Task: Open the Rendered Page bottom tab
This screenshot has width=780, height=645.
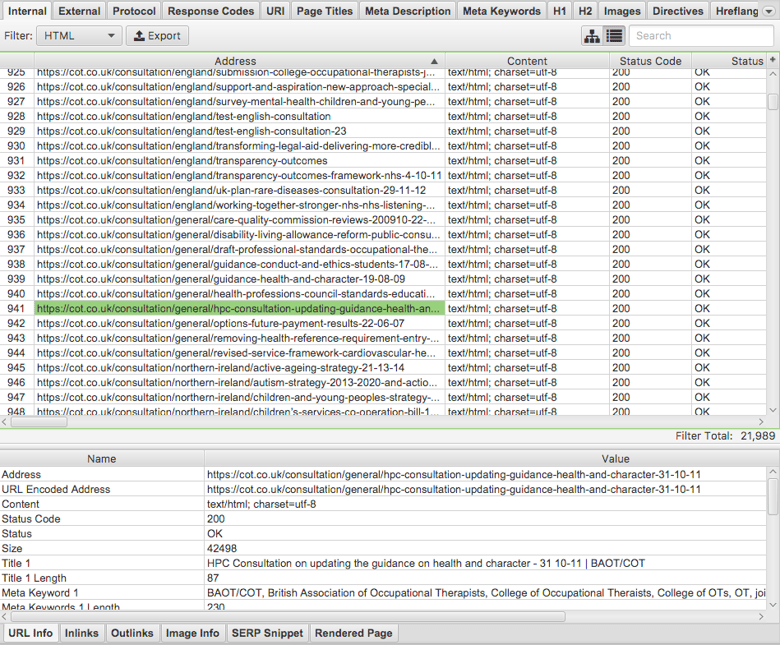Action: 353,633
